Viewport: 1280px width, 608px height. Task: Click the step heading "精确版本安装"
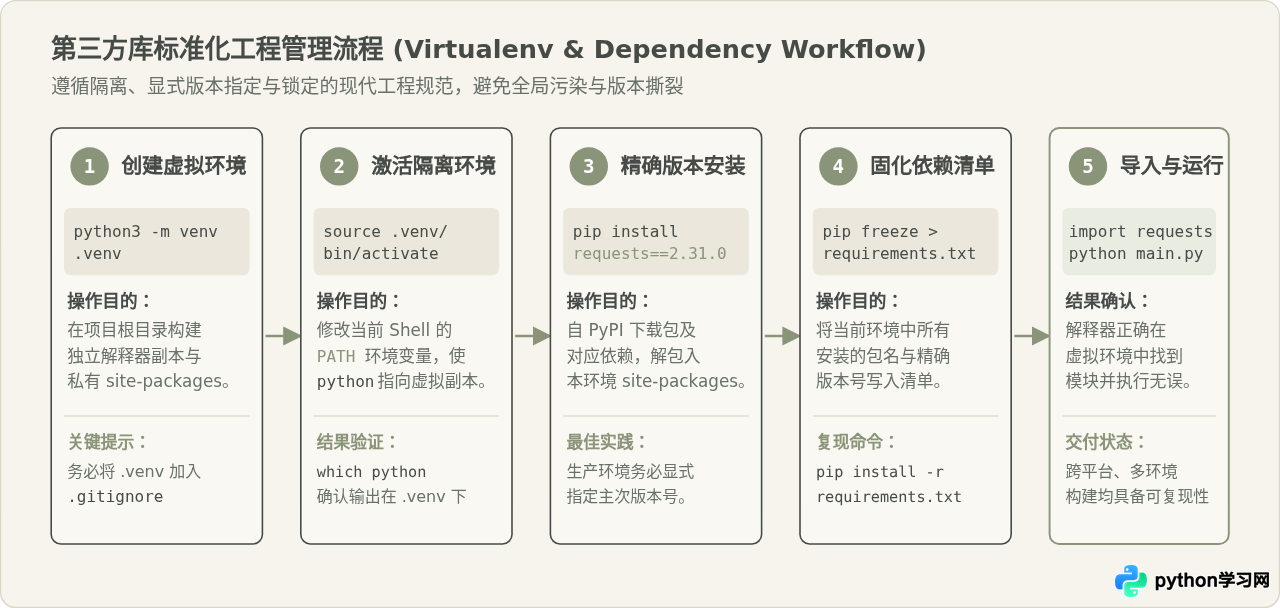click(683, 166)
